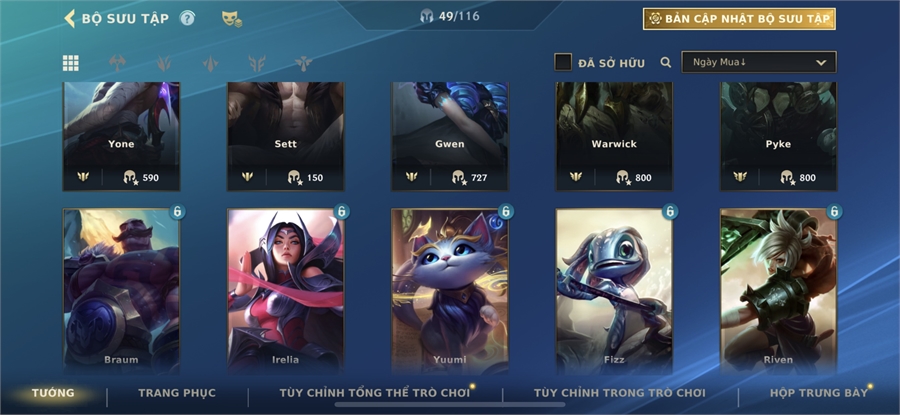
Task: Click the search magnifier icon
Action: point(666,63)
